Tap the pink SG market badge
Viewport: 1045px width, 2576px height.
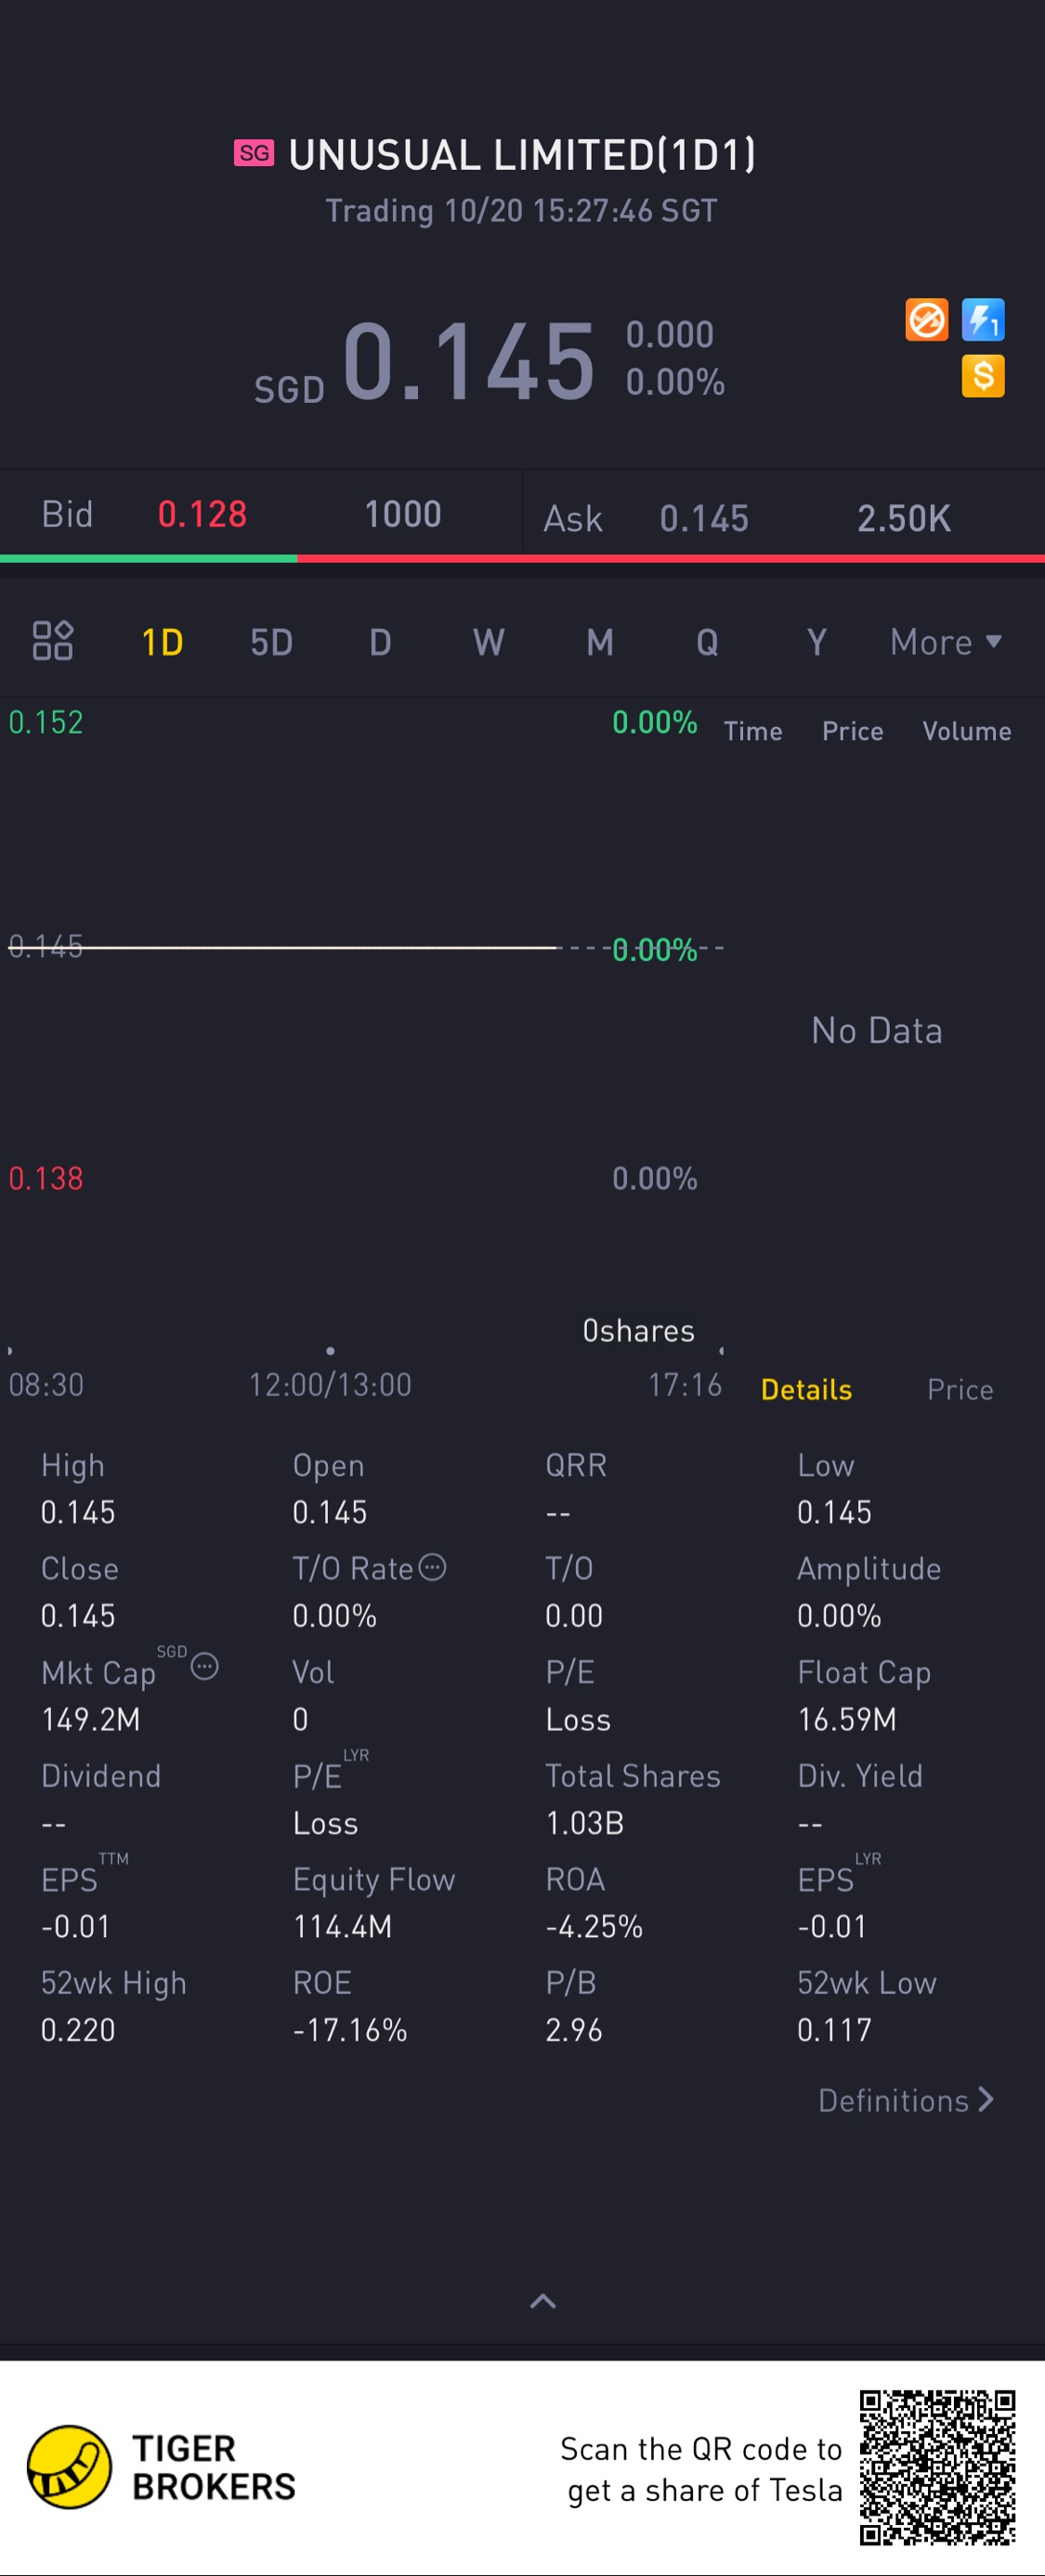coord(254,153)
